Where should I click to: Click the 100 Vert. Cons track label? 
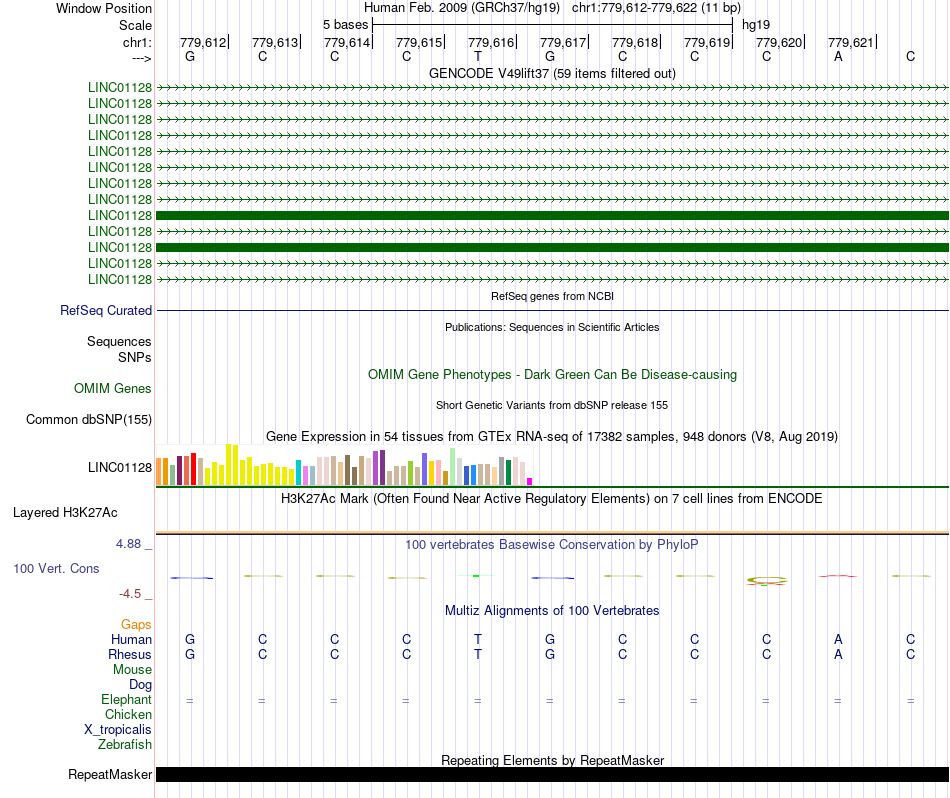[56, 568]
